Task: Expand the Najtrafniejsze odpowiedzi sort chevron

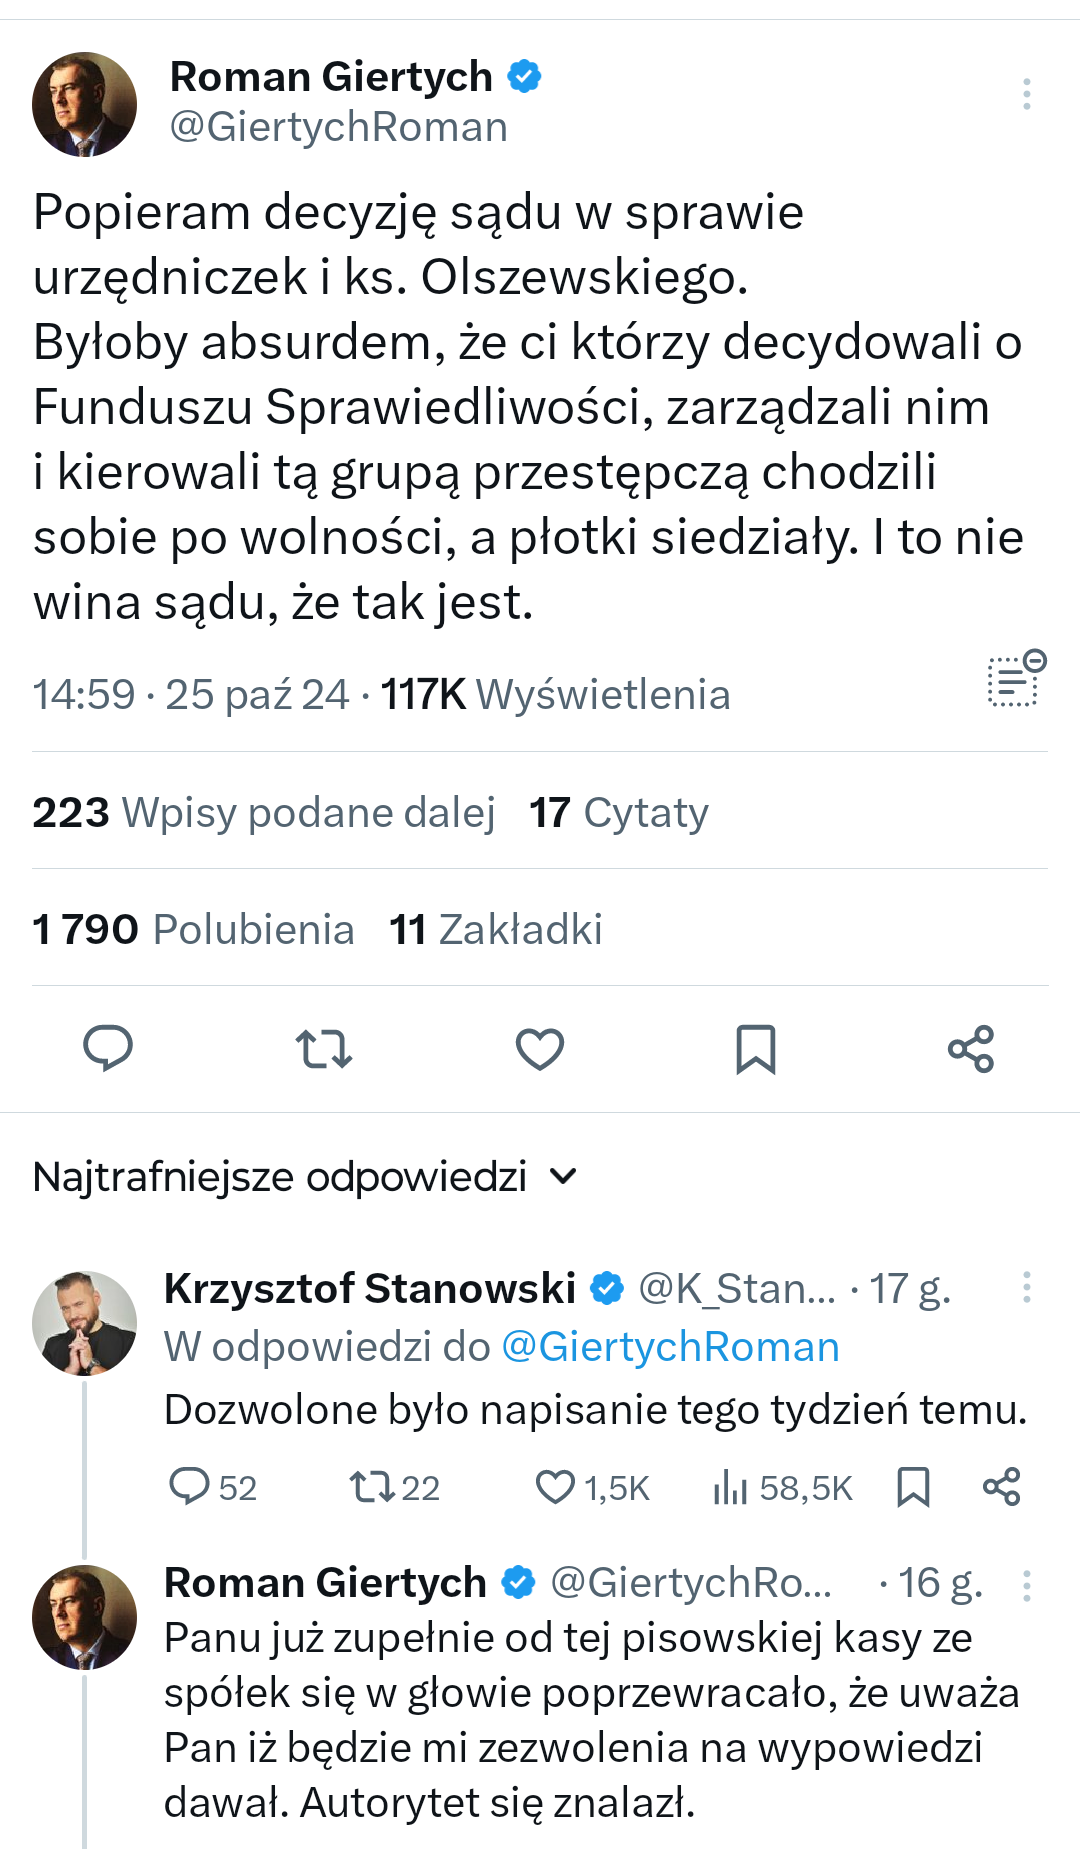Action: pos(564,1176)
